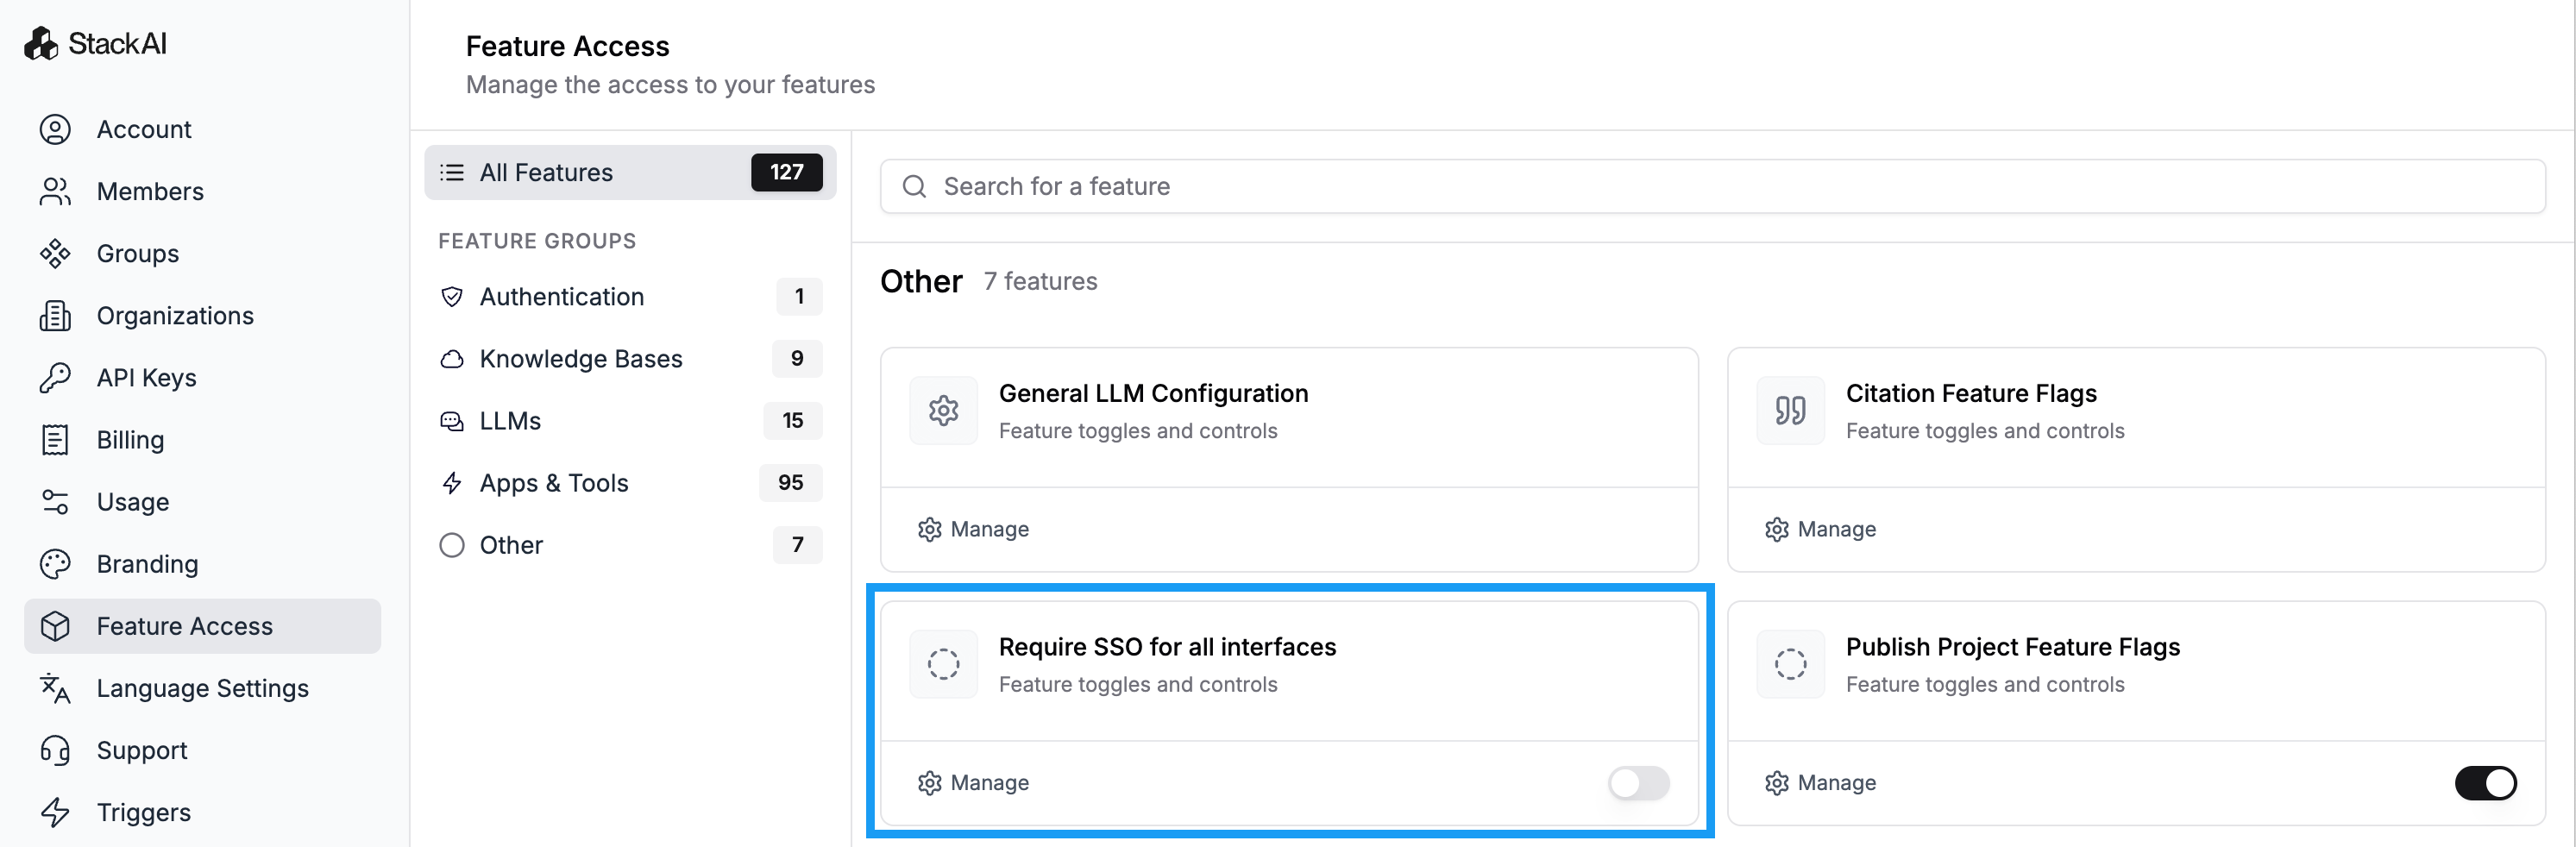
Task: Click the key icon for API Keys
Action: click(55, 378)
